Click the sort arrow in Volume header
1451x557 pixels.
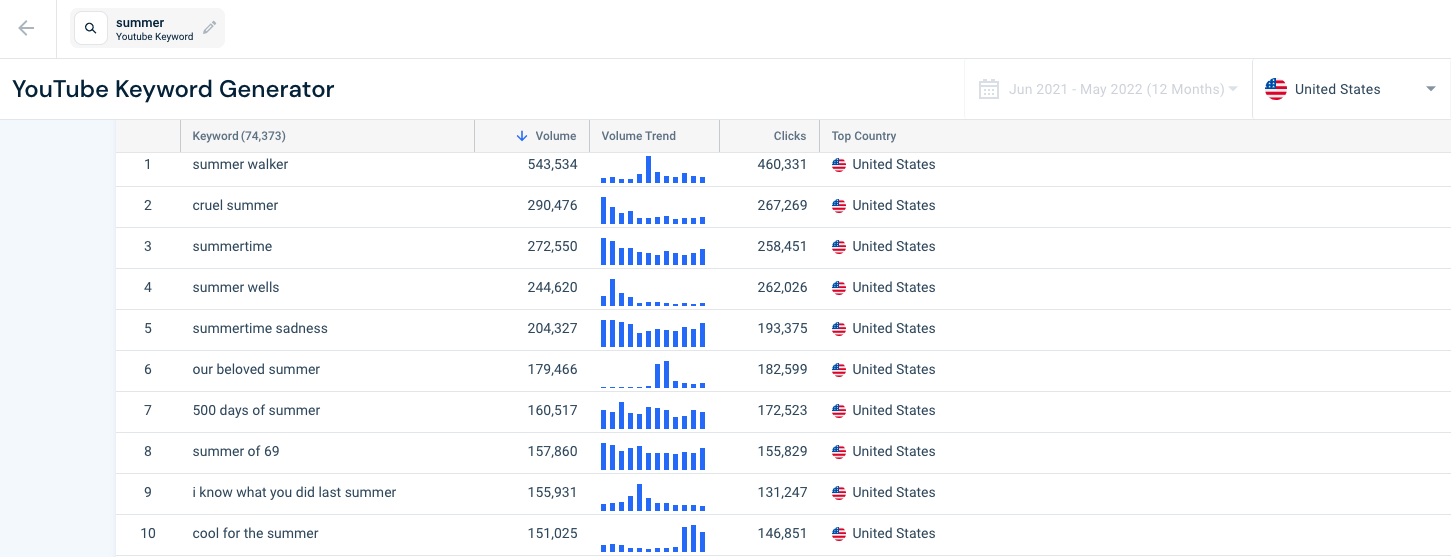(522, 136)
